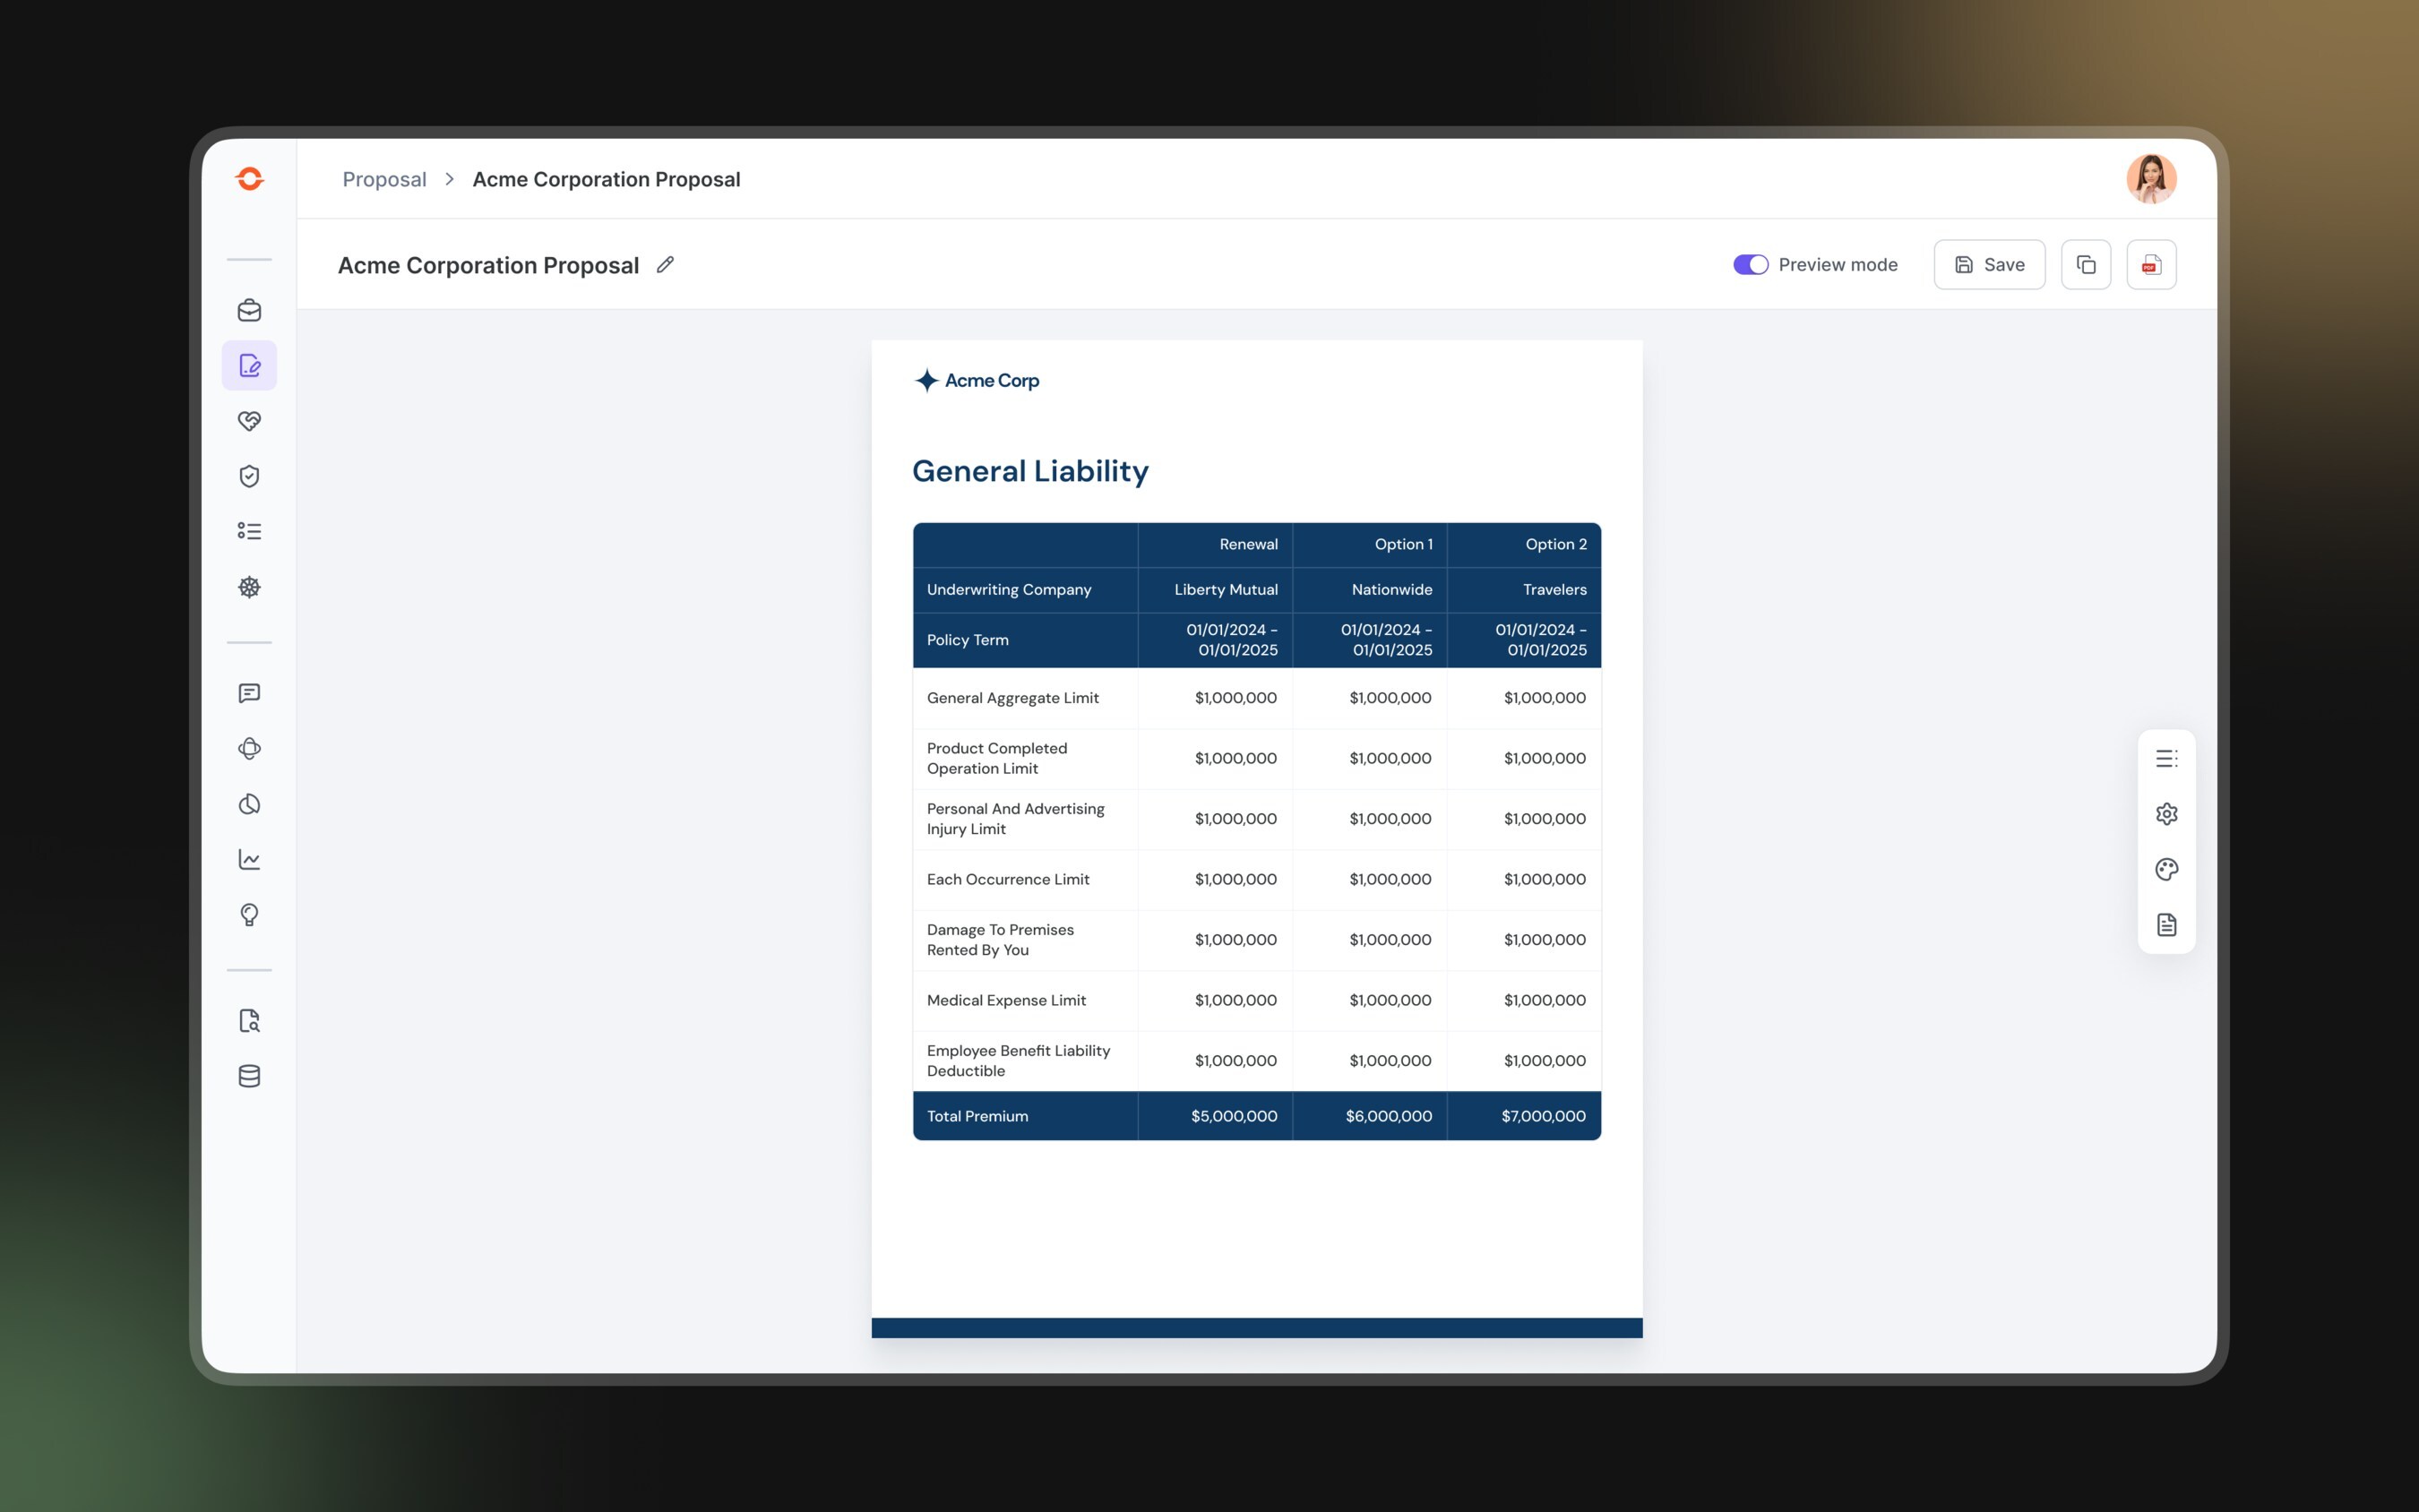Open the briefcase icon in sidebar
Screen dimensions: 2419x1512
click(249, 310)
